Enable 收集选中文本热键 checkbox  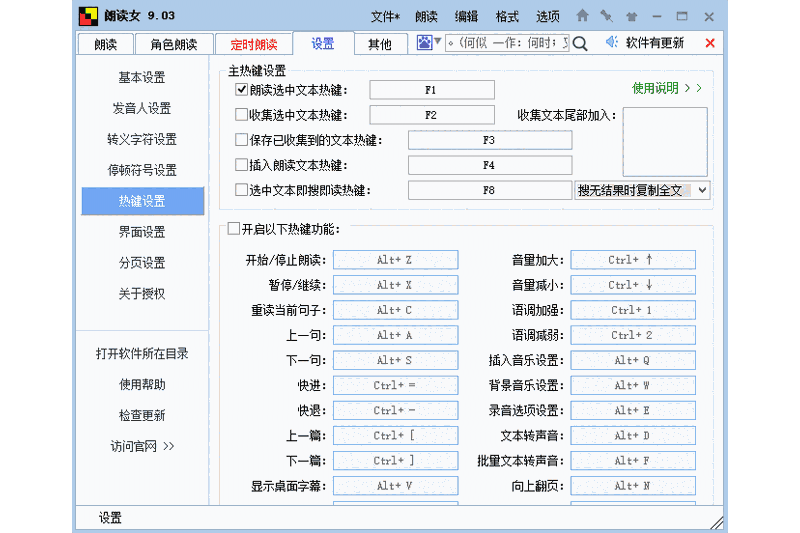tap(241, 115)
